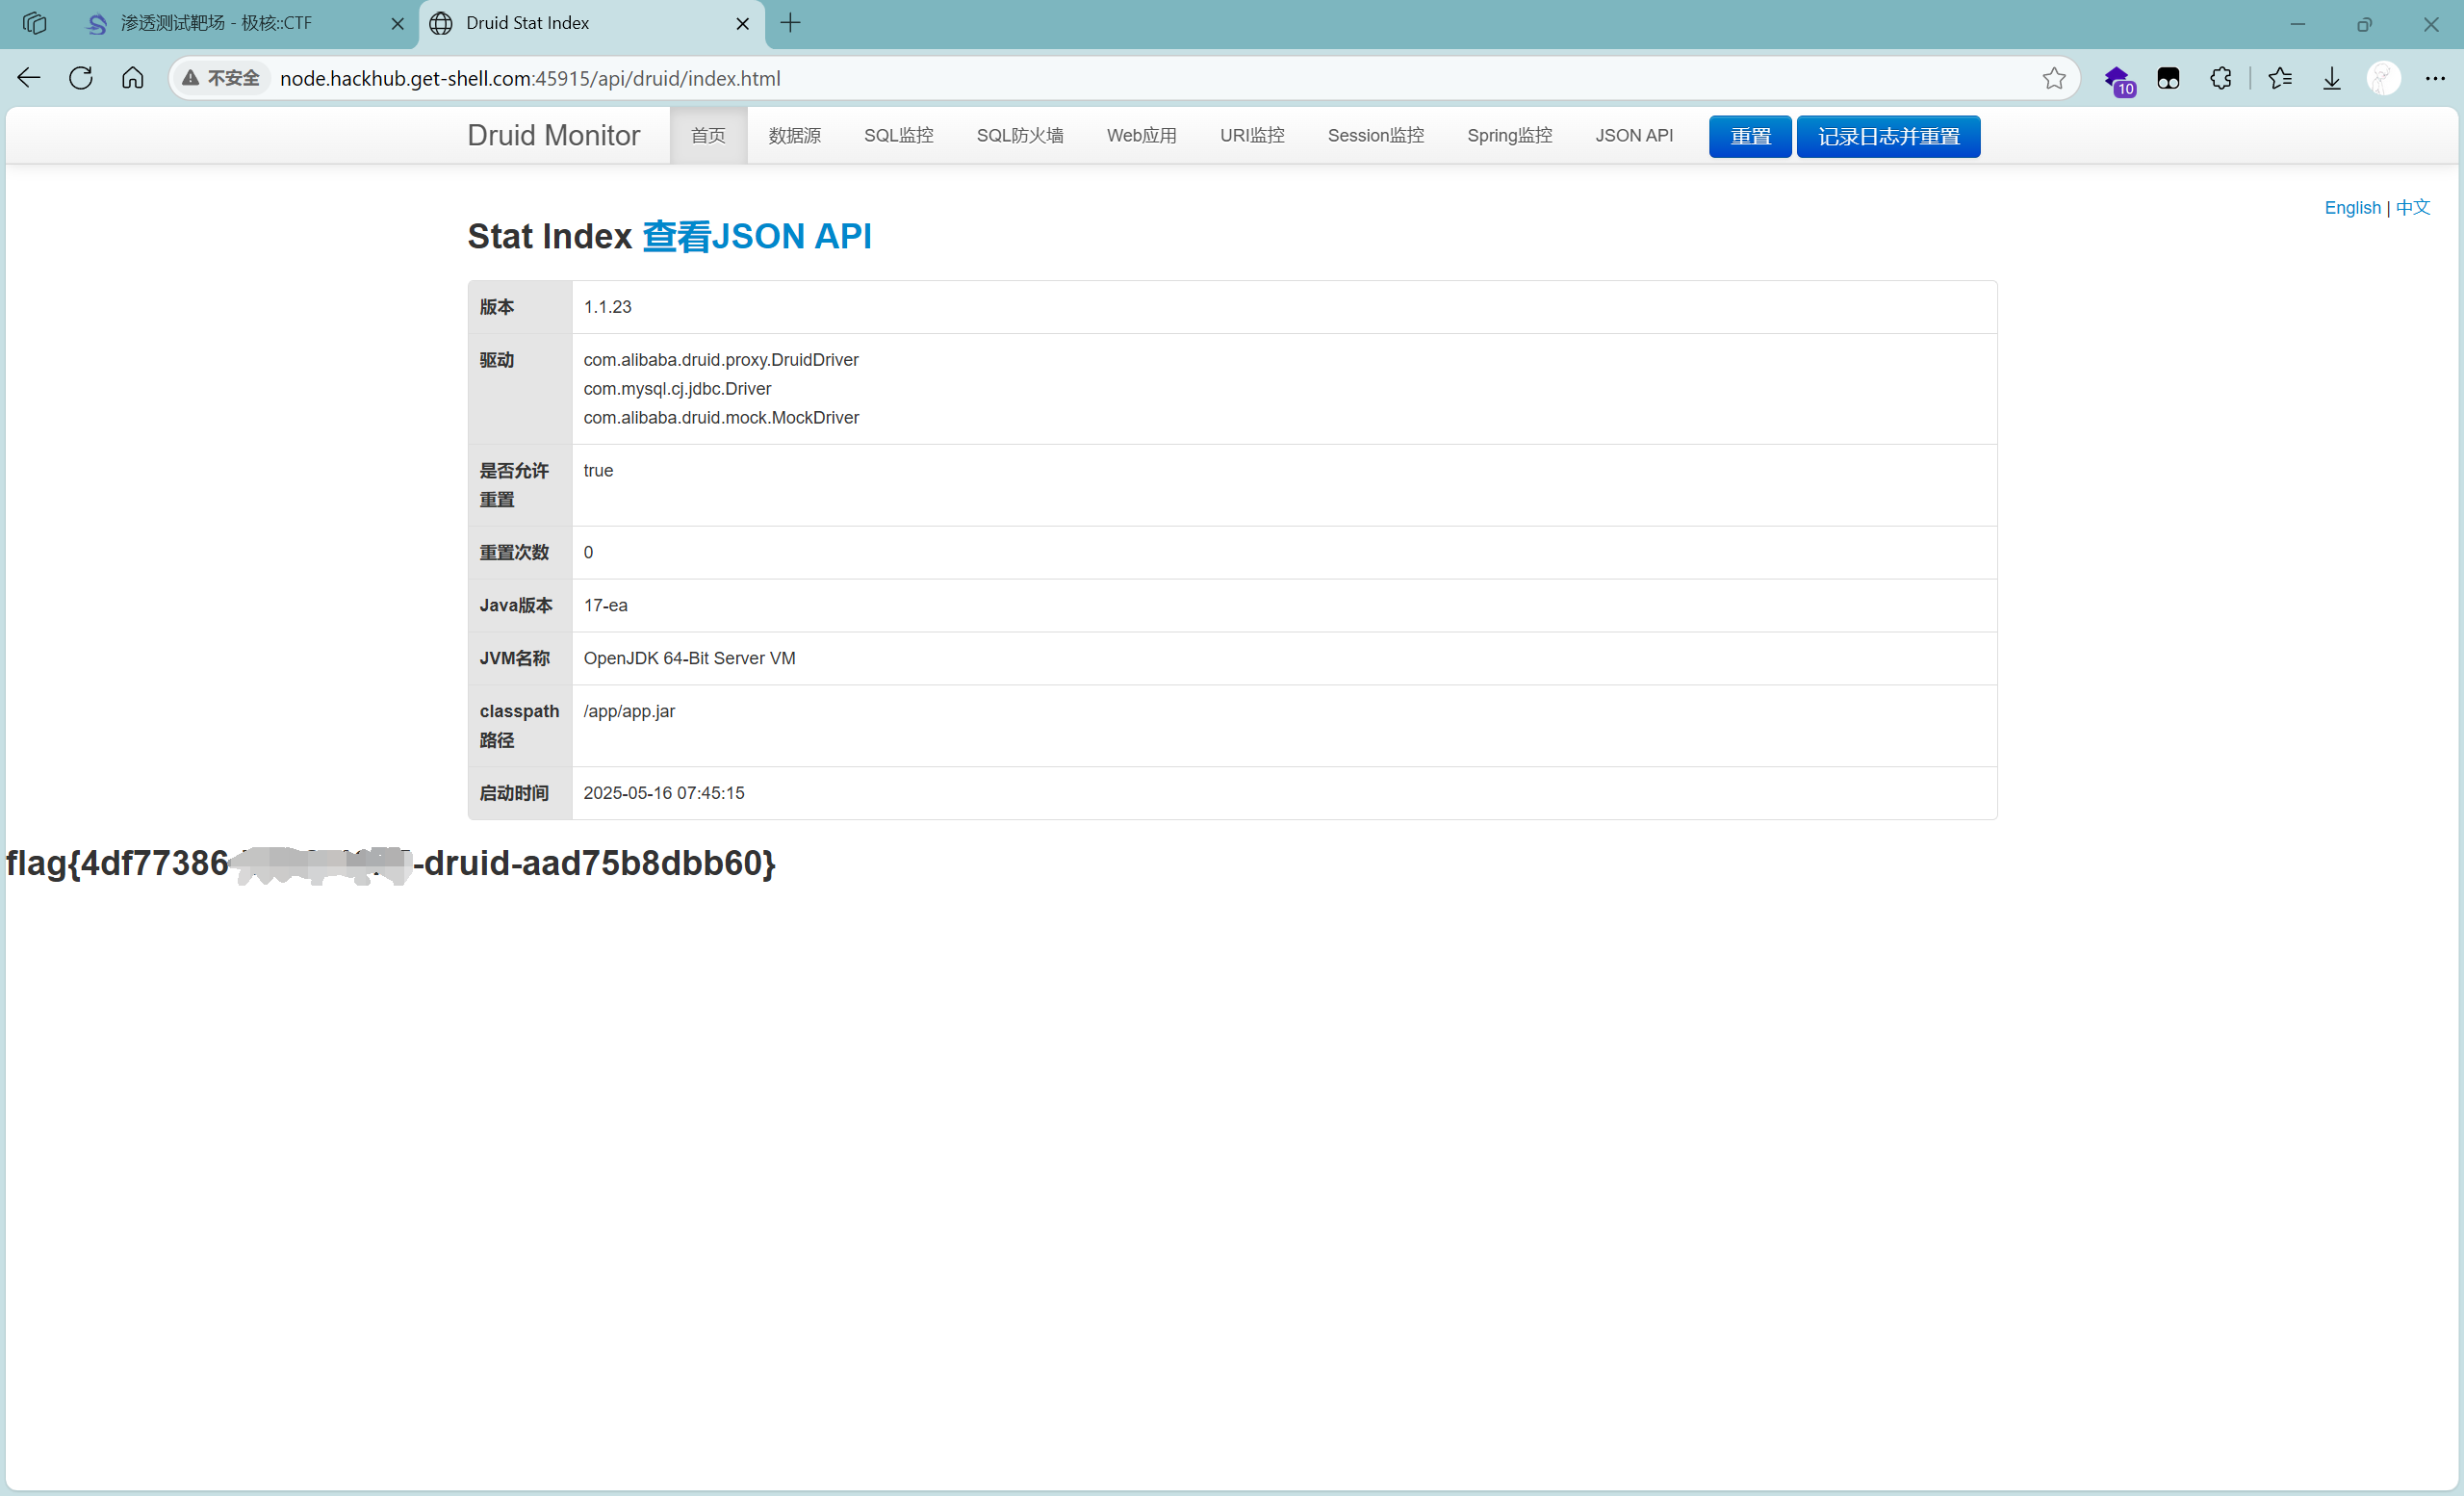
Task: Open workspaces icon at top-left
Action: coord(34,23)
